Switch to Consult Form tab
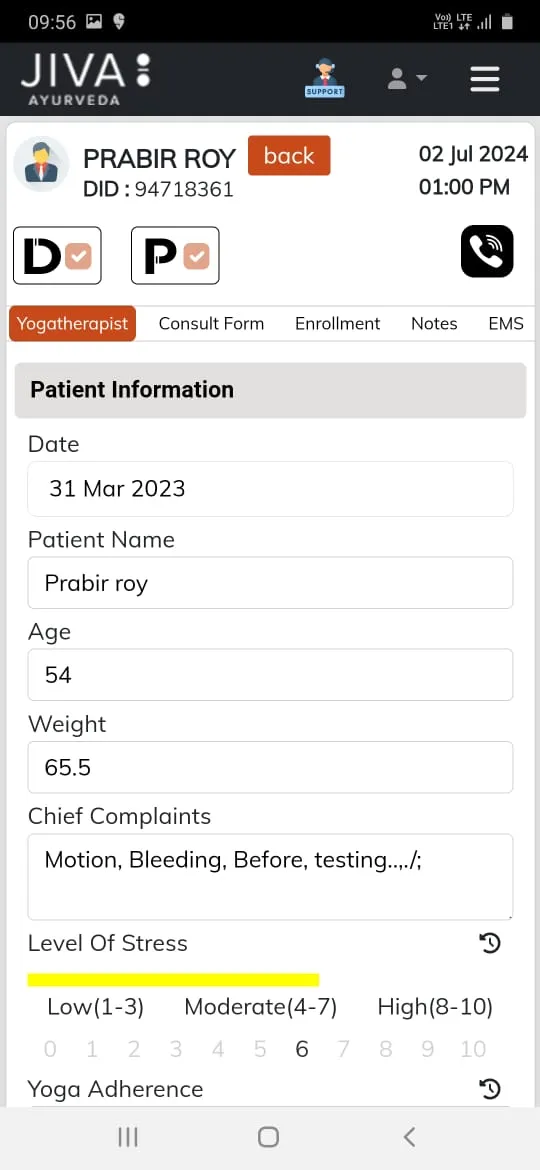 coord(211,324)
